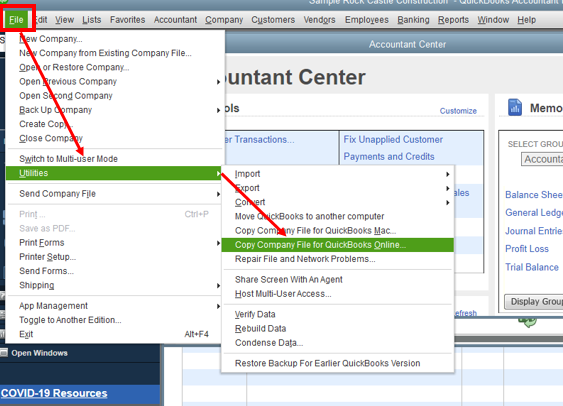Choose Verify Data from Utilities submenu
Screen dimensions: 563x406
tap(255, 314)
